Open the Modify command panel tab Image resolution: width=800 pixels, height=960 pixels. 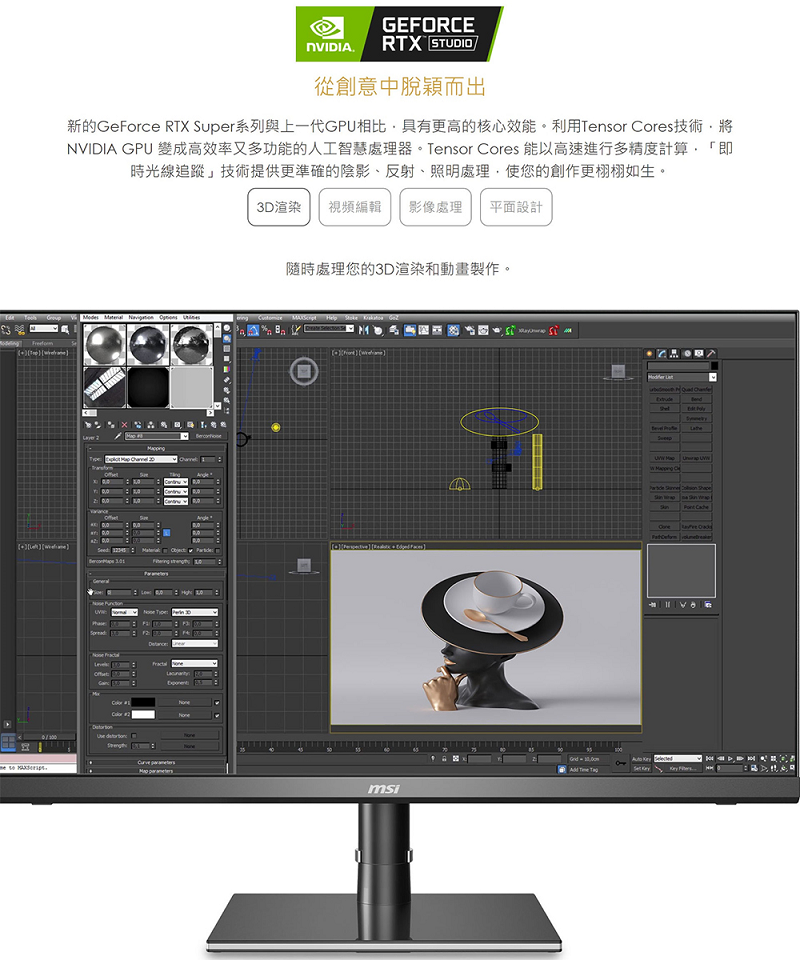[x=662, y=354]
